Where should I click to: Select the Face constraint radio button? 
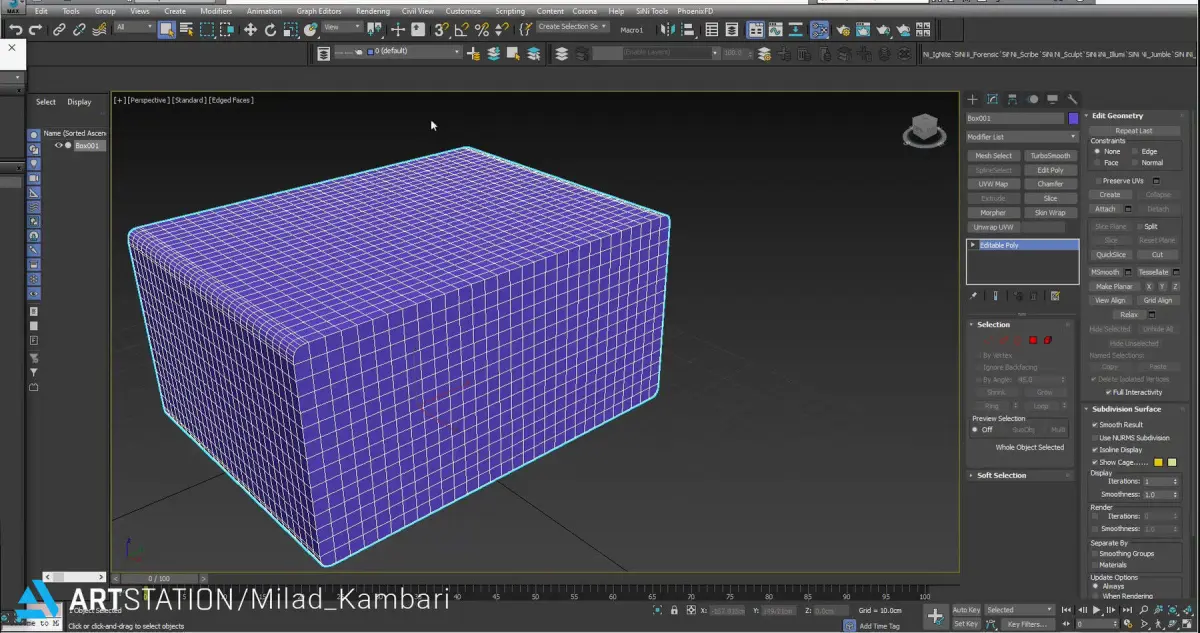pyautogui.click(x=1097, y=162)
